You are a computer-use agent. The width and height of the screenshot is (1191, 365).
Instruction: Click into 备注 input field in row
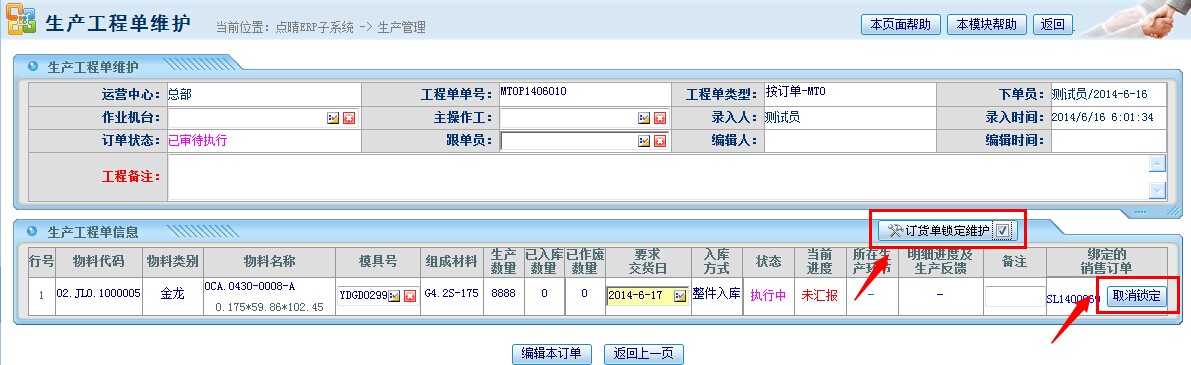click(1015, 296)
